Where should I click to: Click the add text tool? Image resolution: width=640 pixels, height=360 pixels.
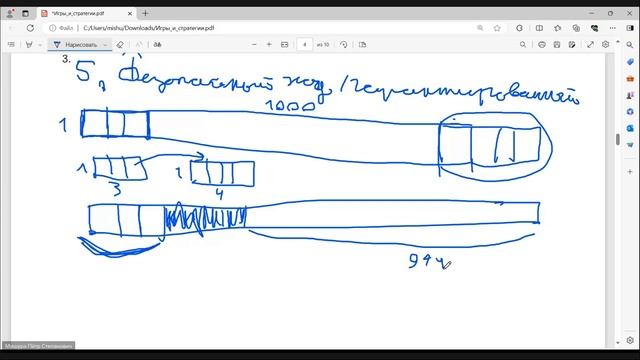click(x=139, y=44)
